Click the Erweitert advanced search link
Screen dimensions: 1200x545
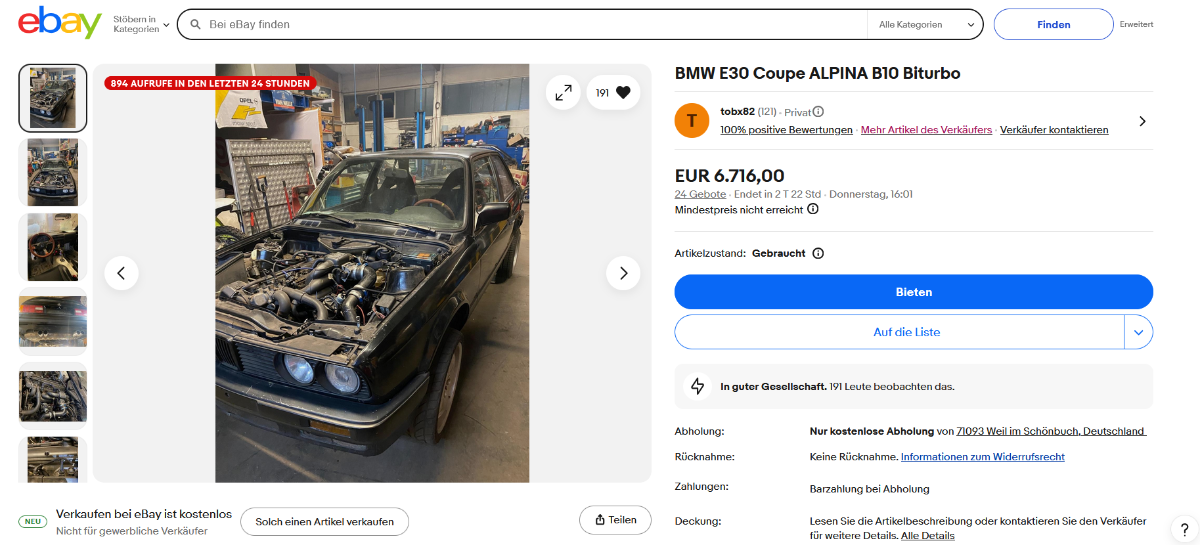1136,24
